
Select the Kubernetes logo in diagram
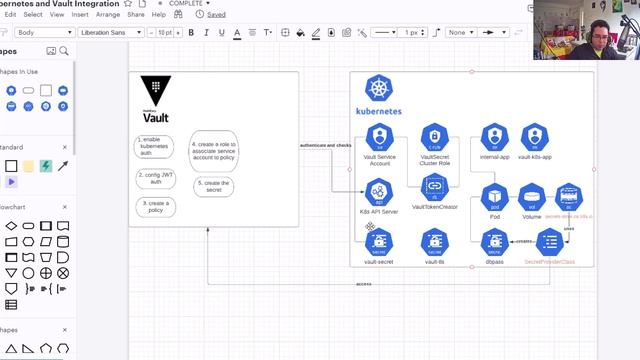coord(379,95)
